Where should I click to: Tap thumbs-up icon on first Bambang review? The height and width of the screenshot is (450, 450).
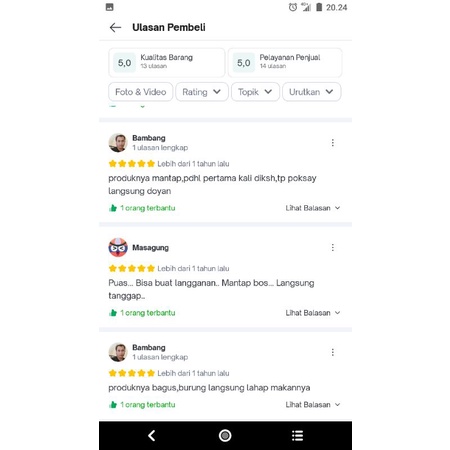point(113,208)
